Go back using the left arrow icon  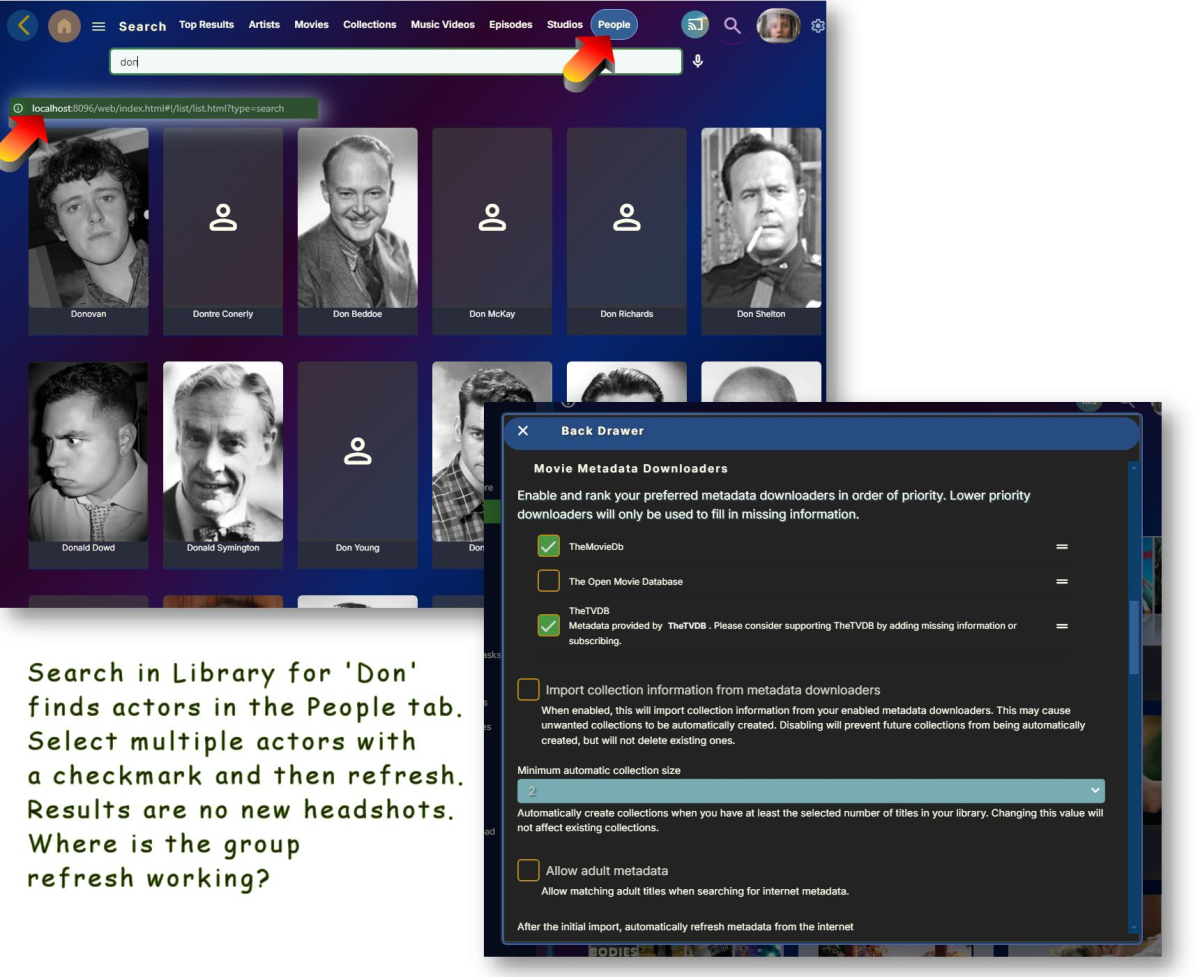tap(22, 24)
